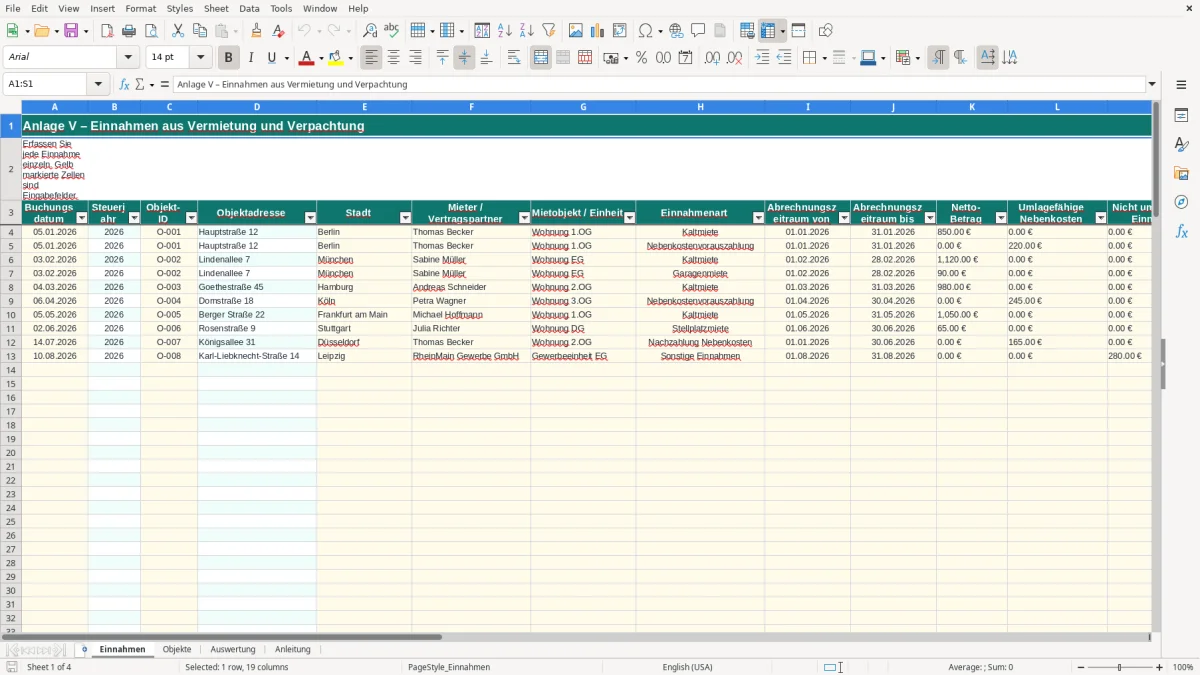Select column header F

pos(471,106)
